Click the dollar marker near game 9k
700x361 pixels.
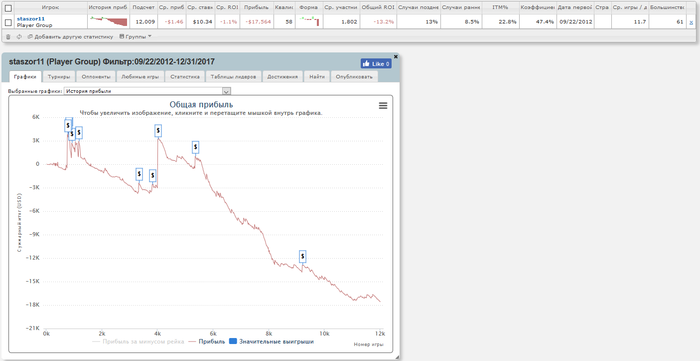coord(303,257)
